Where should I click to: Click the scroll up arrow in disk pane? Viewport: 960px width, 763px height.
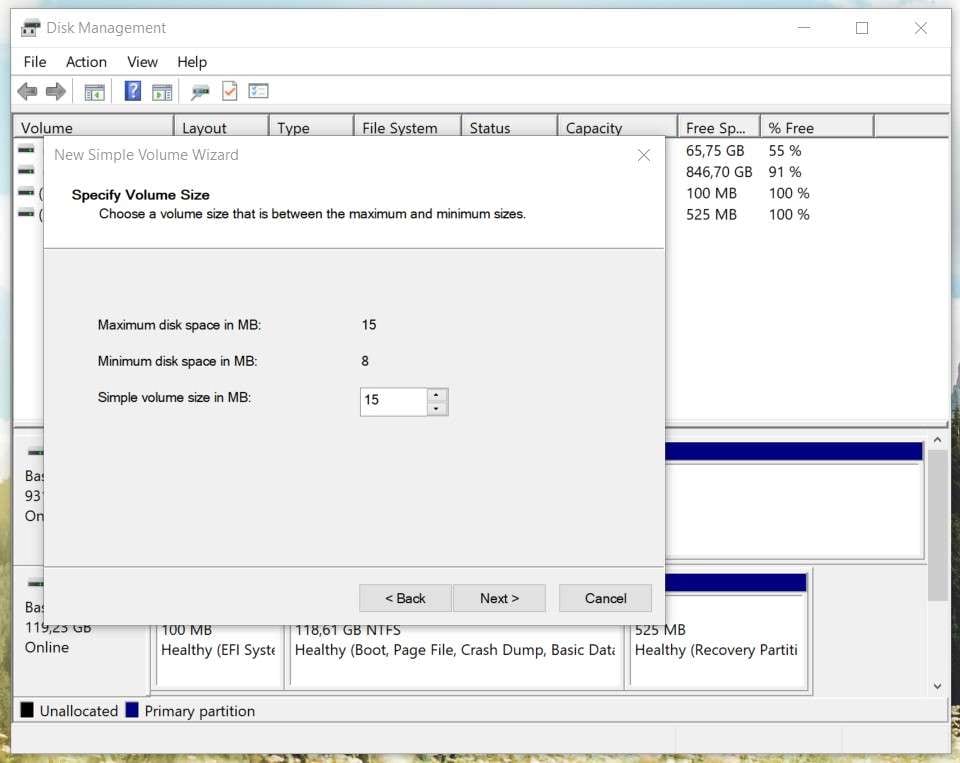[x=937, y=440]
